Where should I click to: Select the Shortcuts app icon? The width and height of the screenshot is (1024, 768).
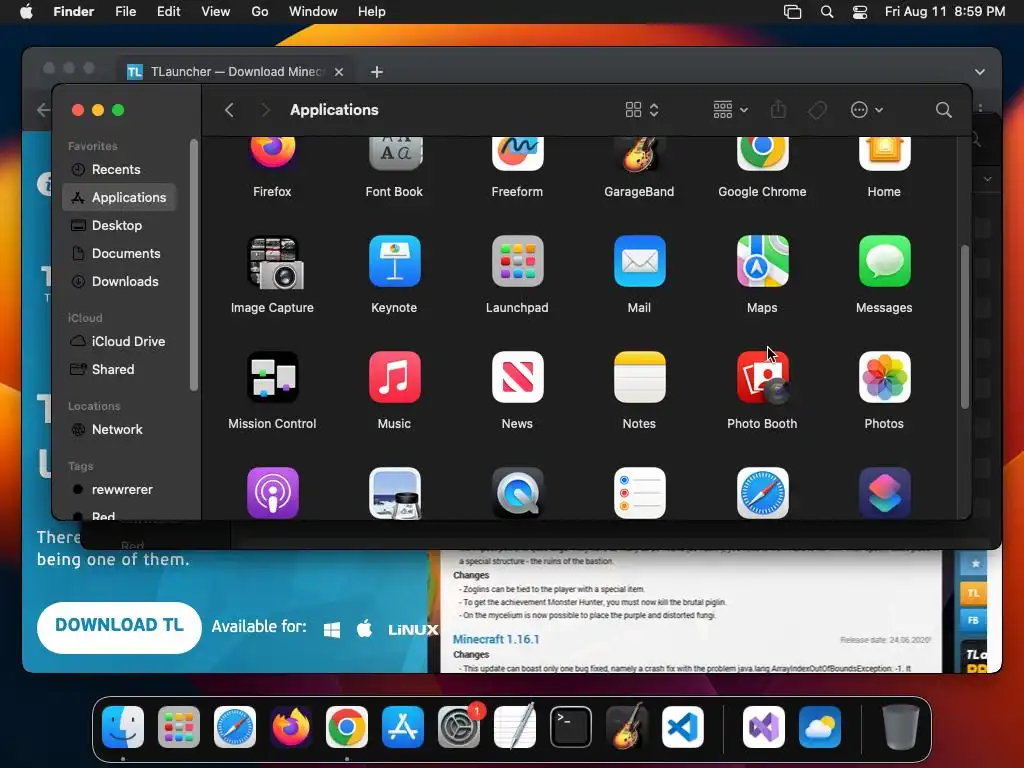click(x=884, y=493)
